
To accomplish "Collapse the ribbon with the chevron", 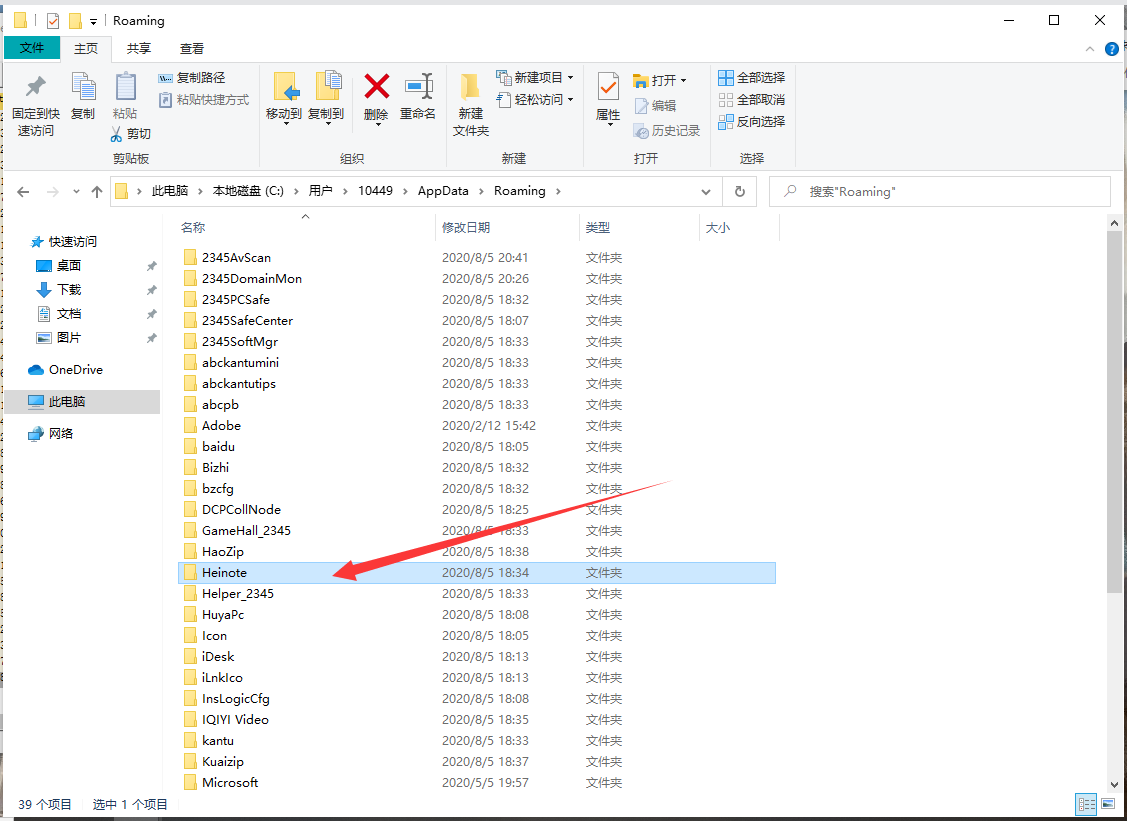I will point(1090,49).
